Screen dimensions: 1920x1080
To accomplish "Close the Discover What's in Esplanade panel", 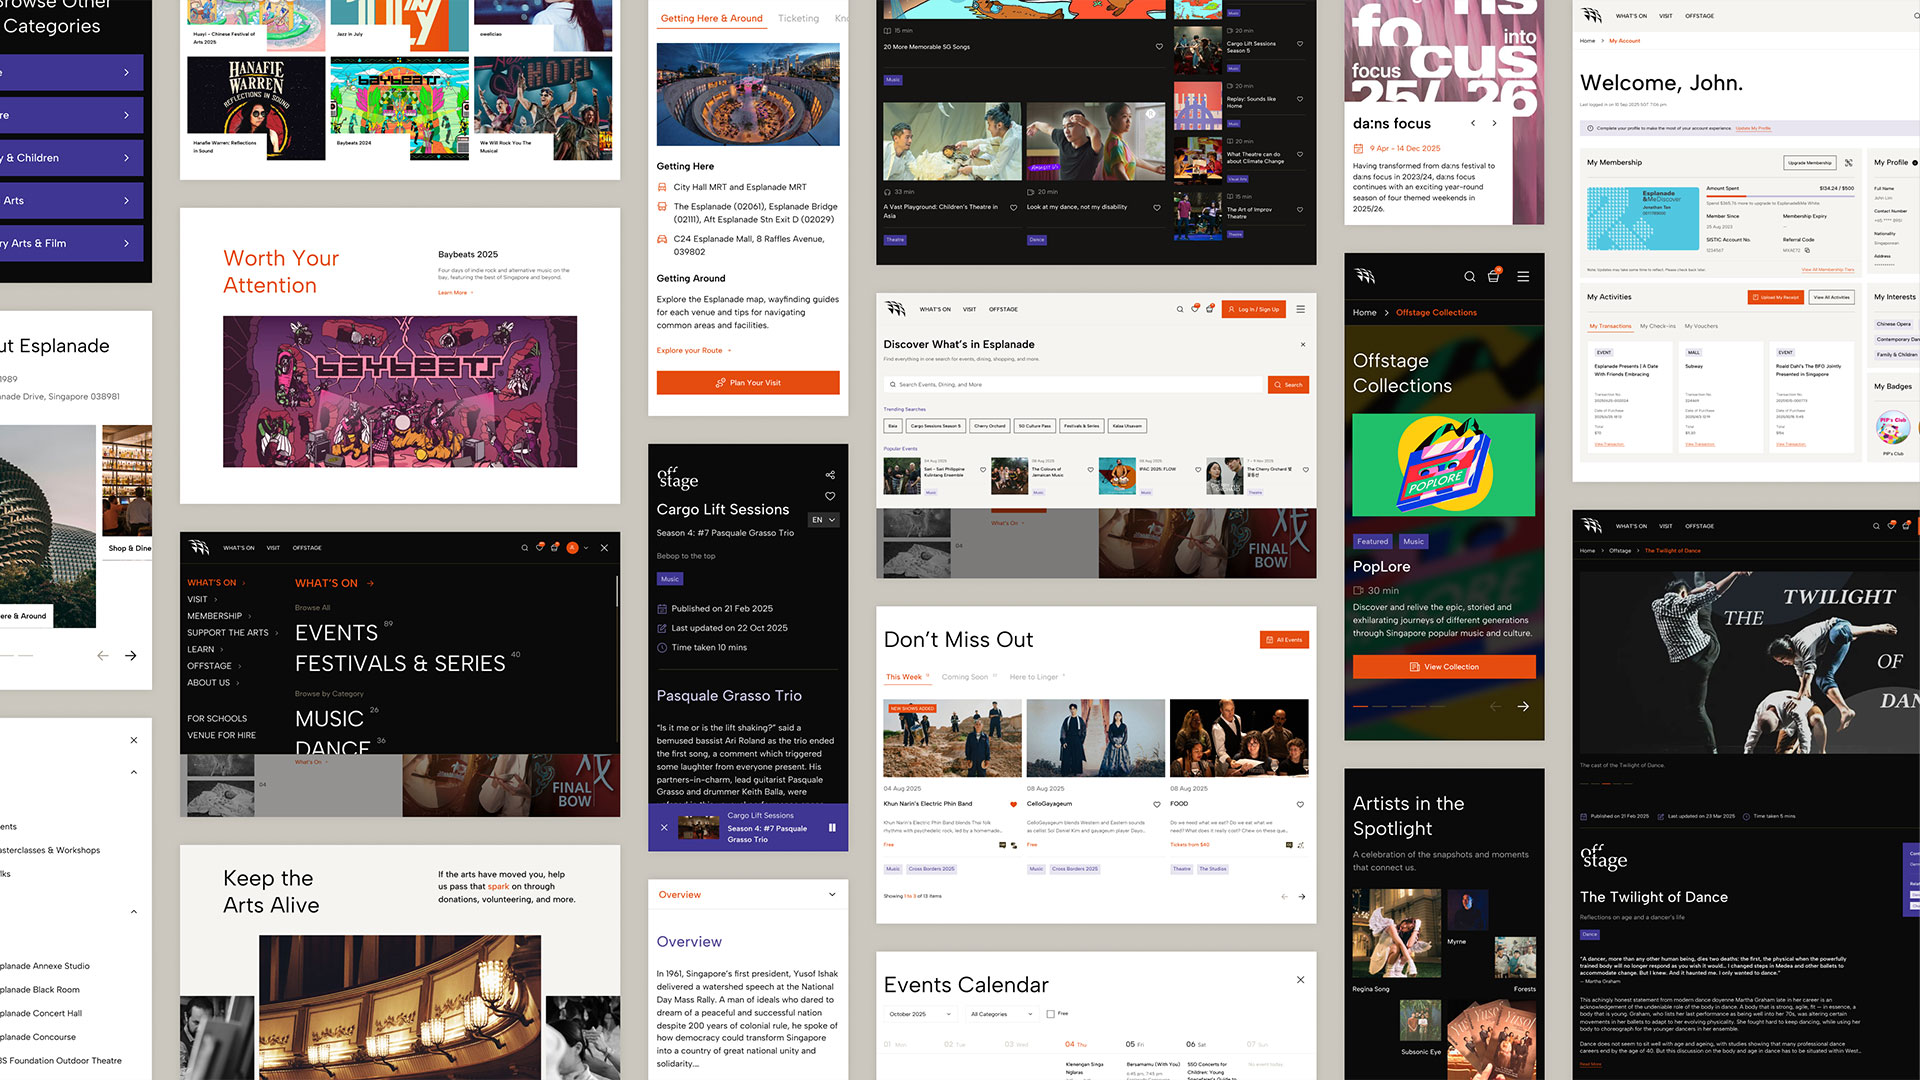I will click(x=1303, y=344).
